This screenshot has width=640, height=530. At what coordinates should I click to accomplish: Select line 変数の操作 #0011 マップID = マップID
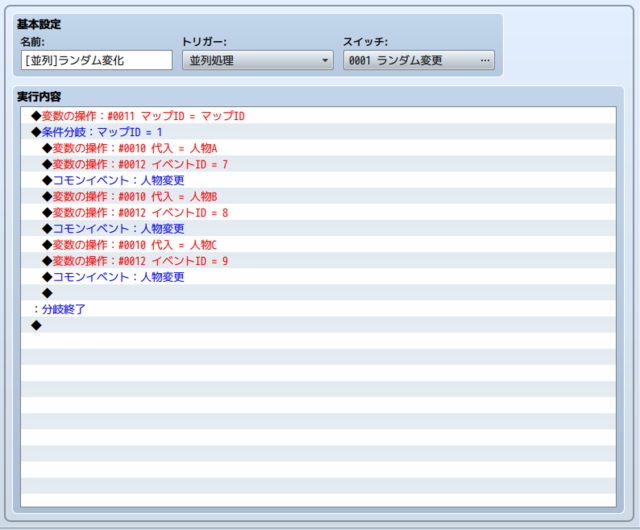click(318, 116)
